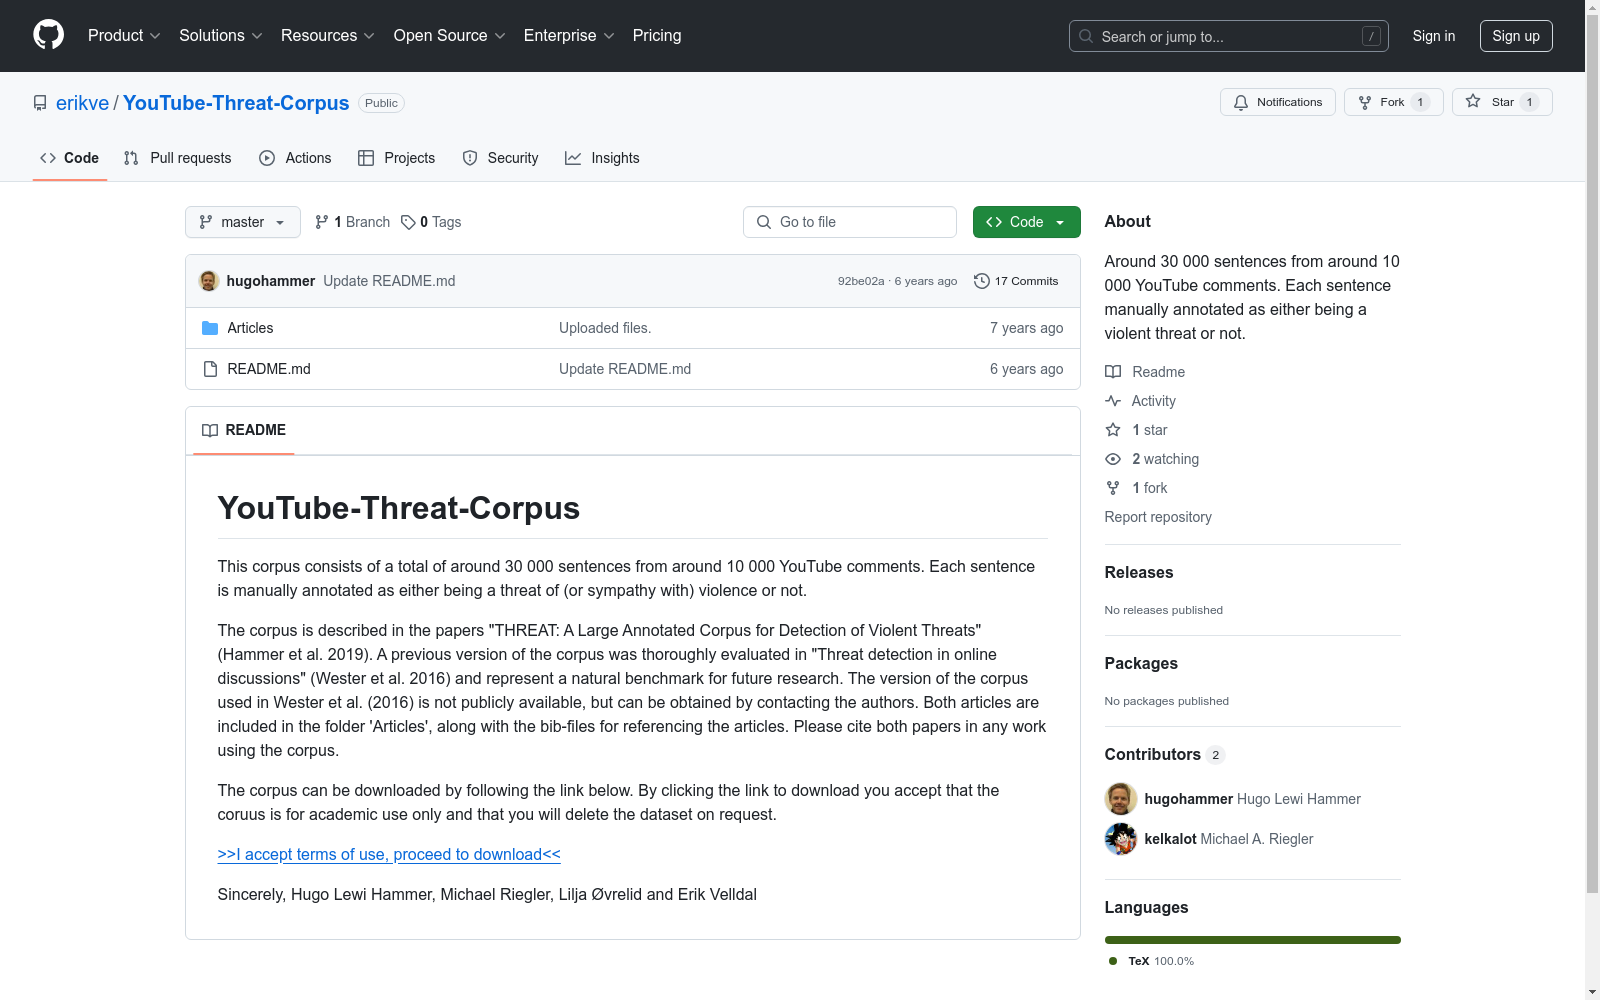
Task: Open the latest commit message Update README.md
Action: coord(389,281)
